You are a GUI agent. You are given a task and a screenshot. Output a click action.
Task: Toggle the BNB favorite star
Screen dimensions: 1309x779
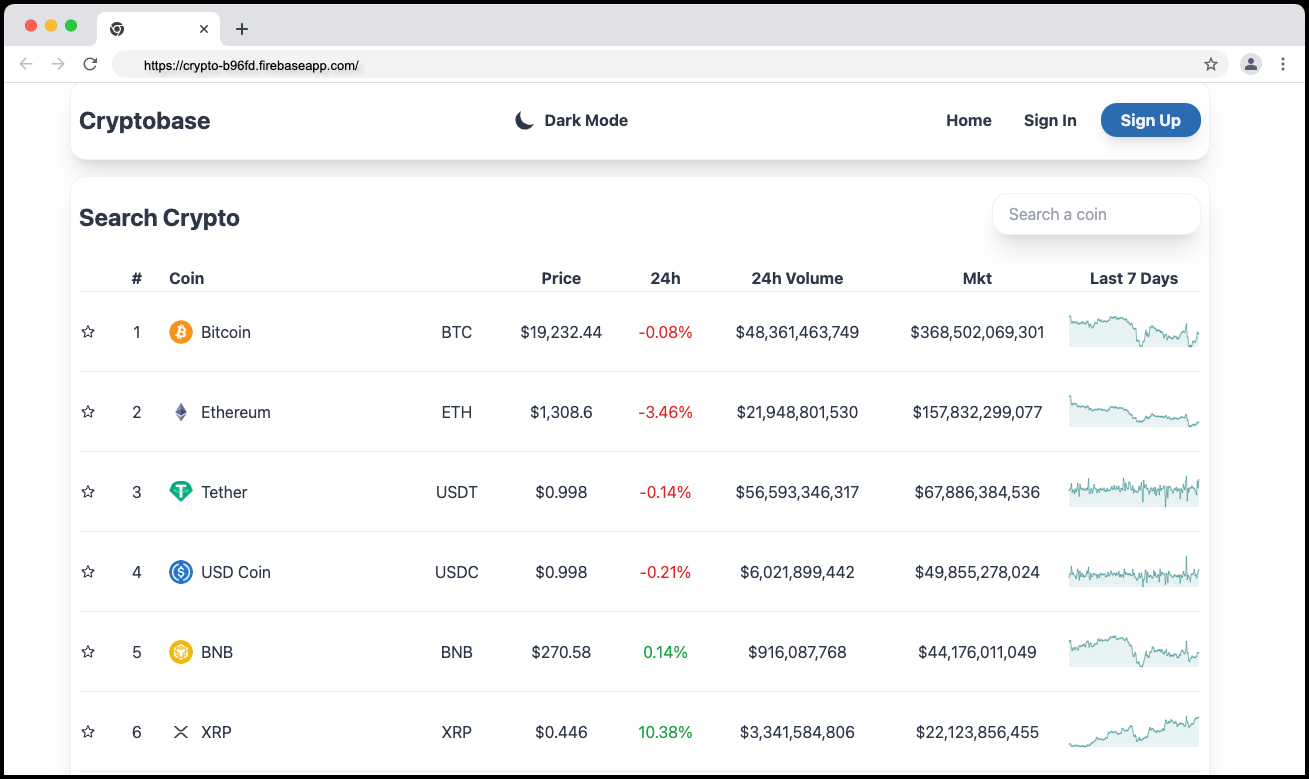point(88,652)
